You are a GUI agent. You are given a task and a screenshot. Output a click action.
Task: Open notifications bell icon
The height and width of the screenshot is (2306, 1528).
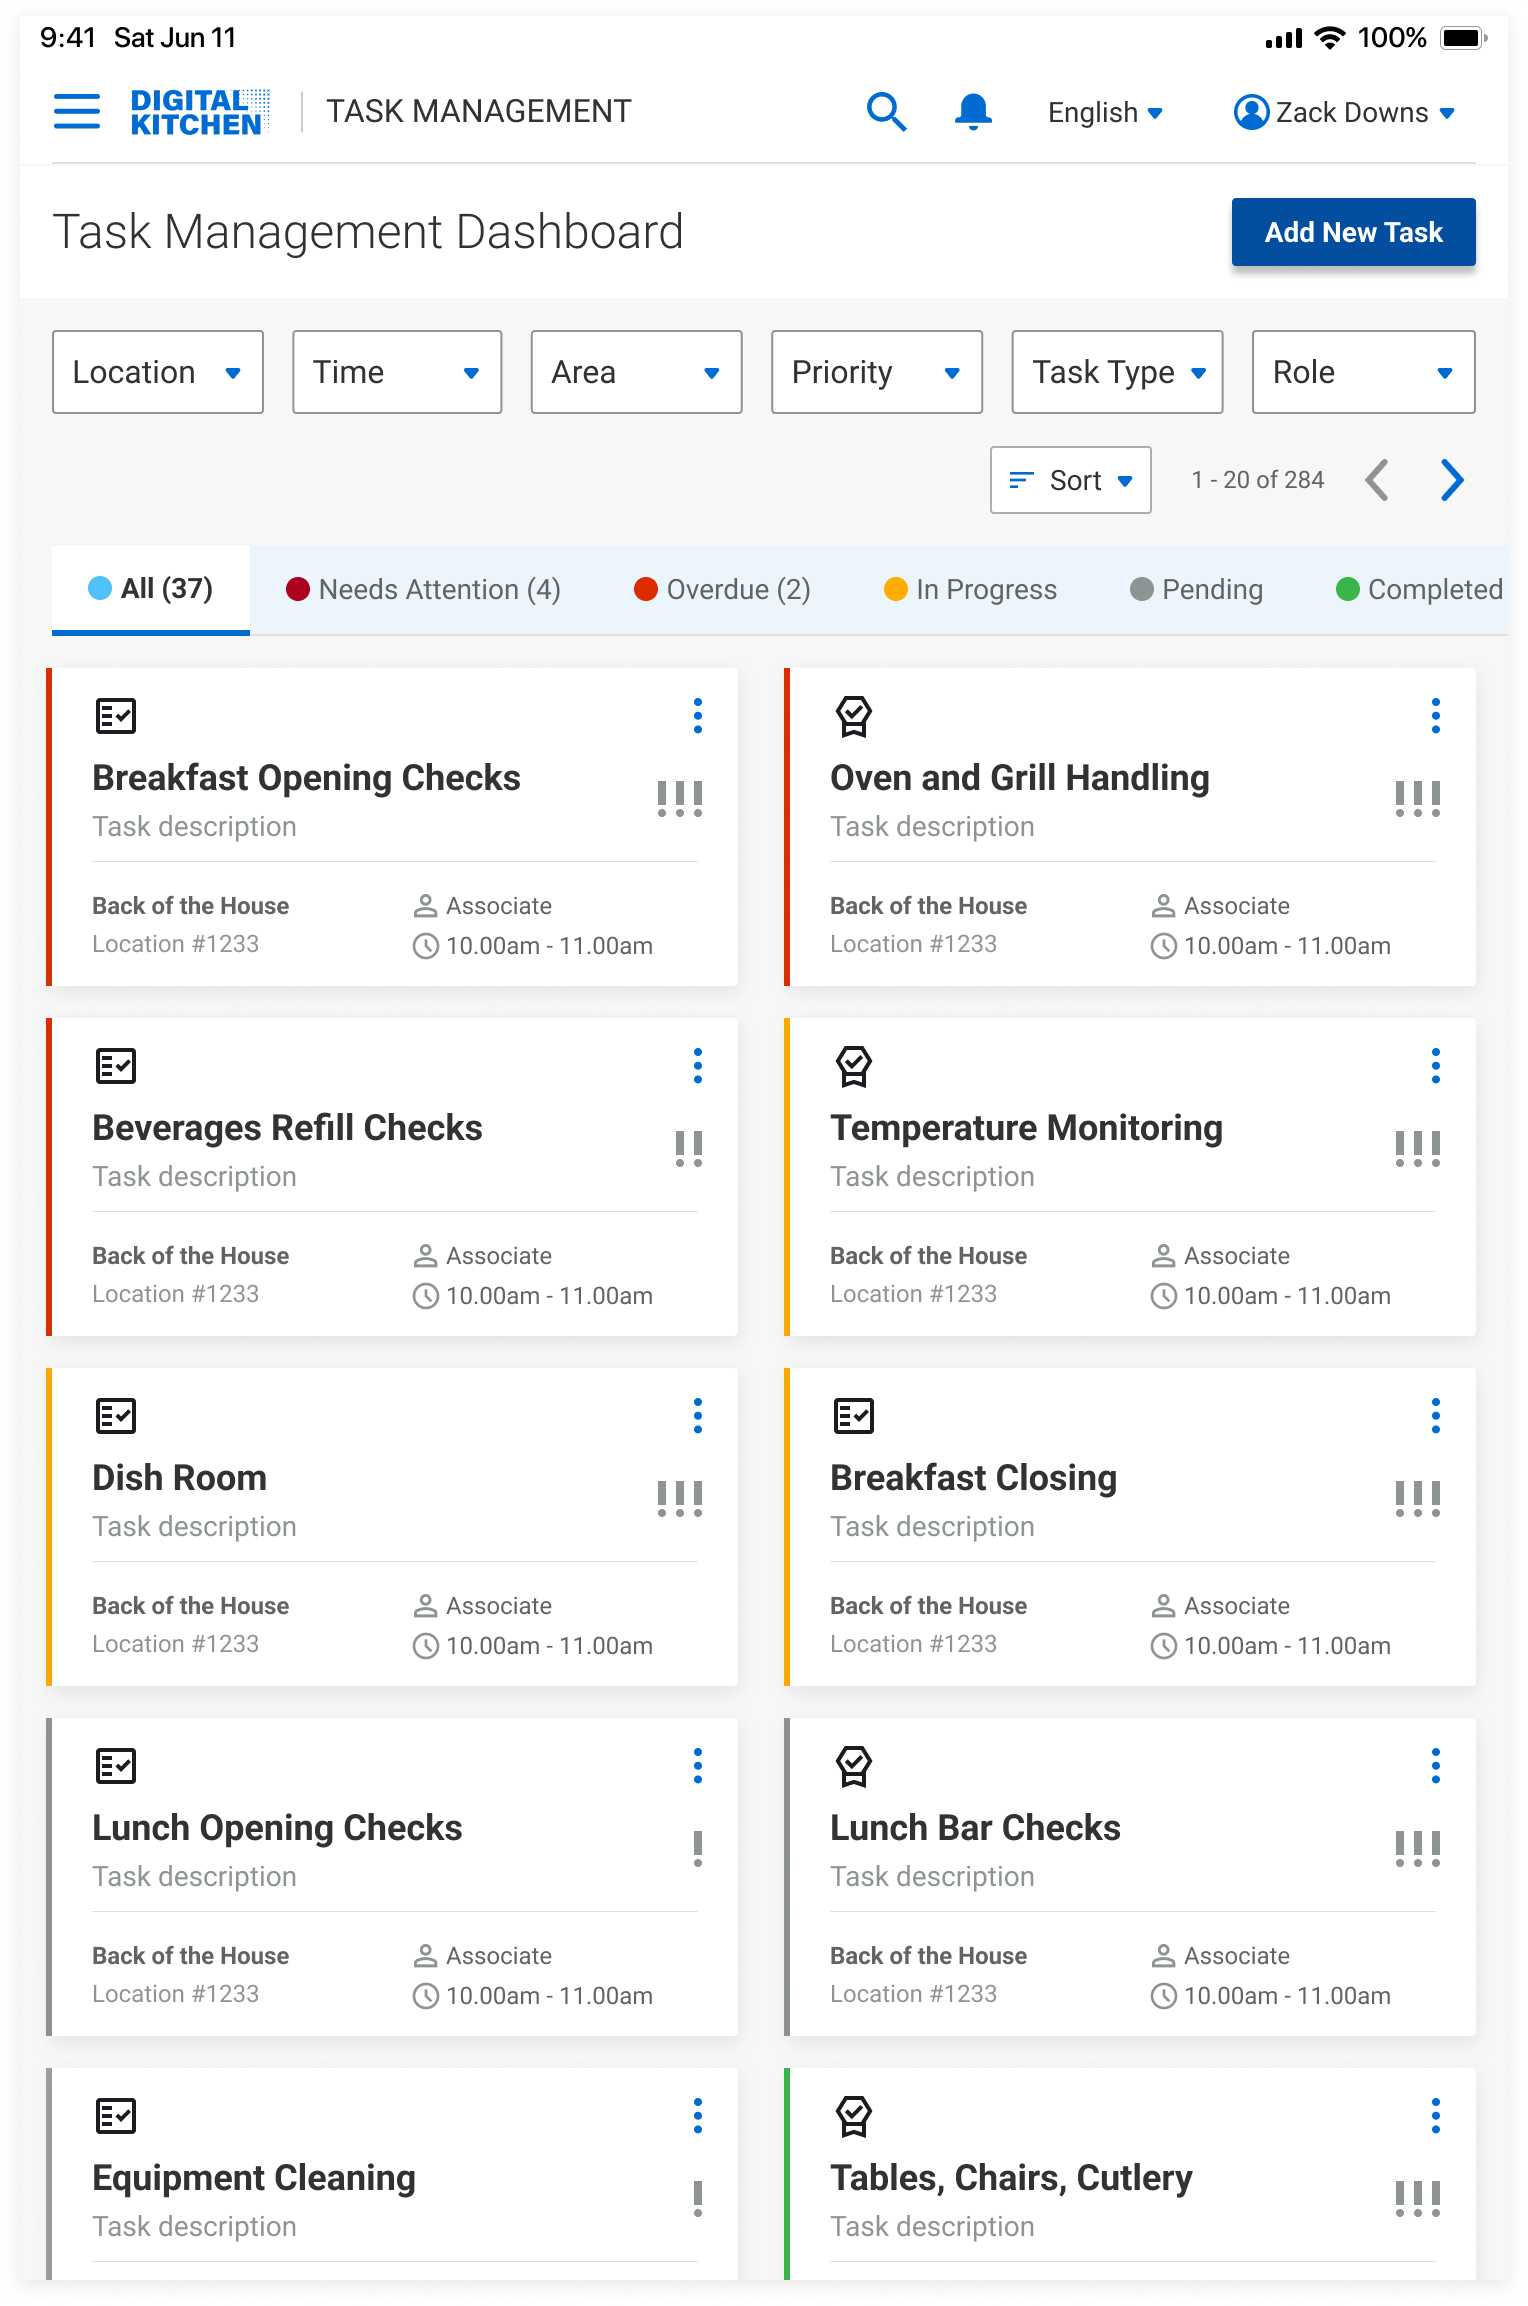click(972, 112)
